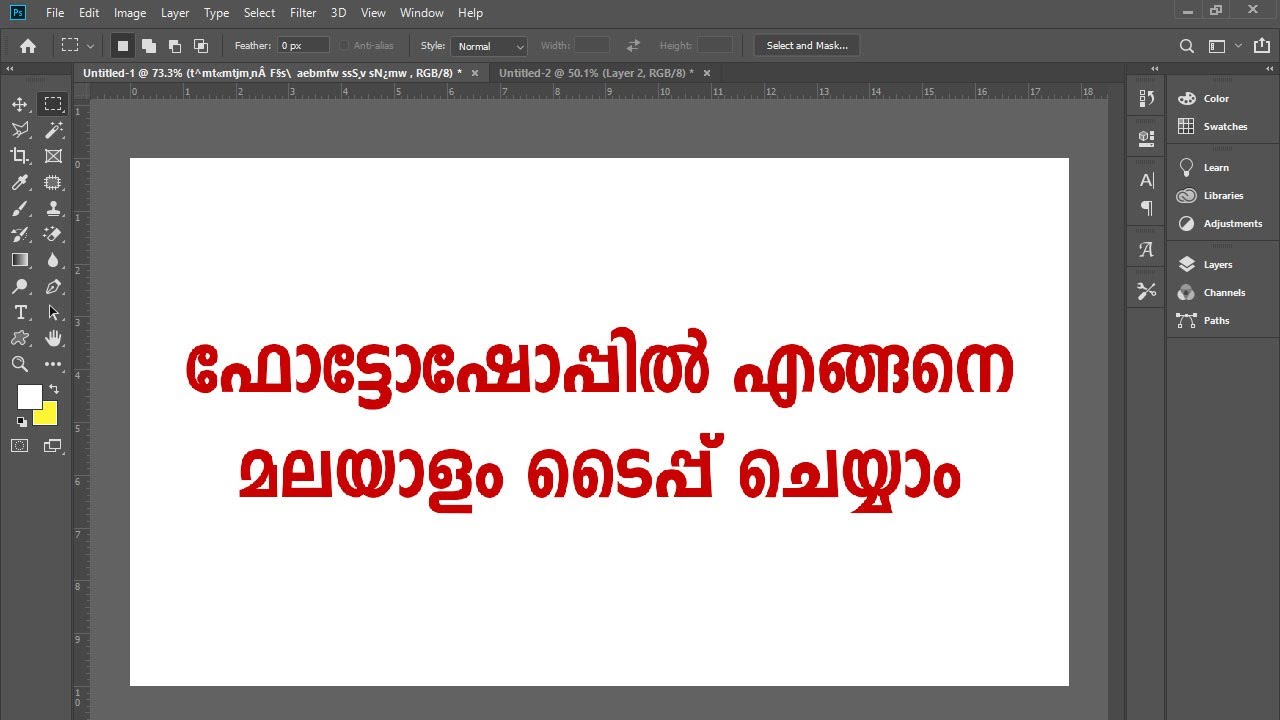The width and height of the screenshot is (1280, 720).
Task: Select the Clone Stamp tool
Action: (x=53, y=208)
